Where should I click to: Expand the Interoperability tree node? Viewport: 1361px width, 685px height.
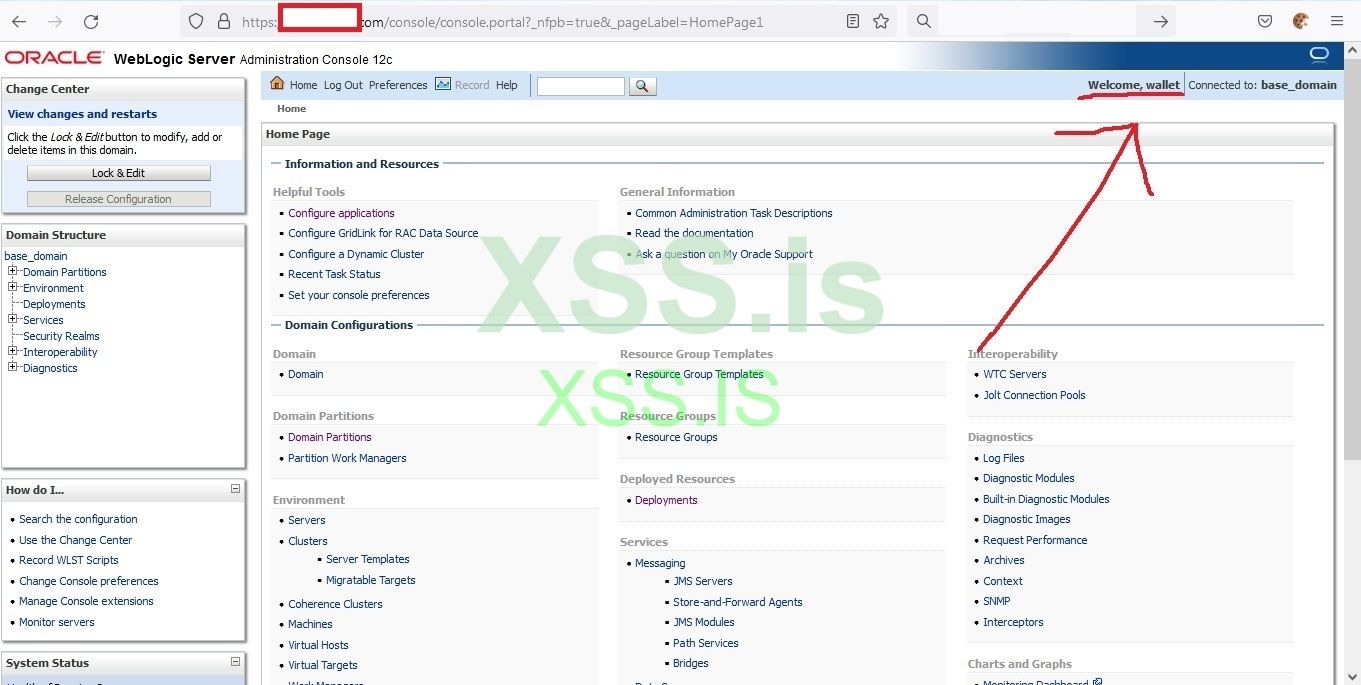pos(13,351)
